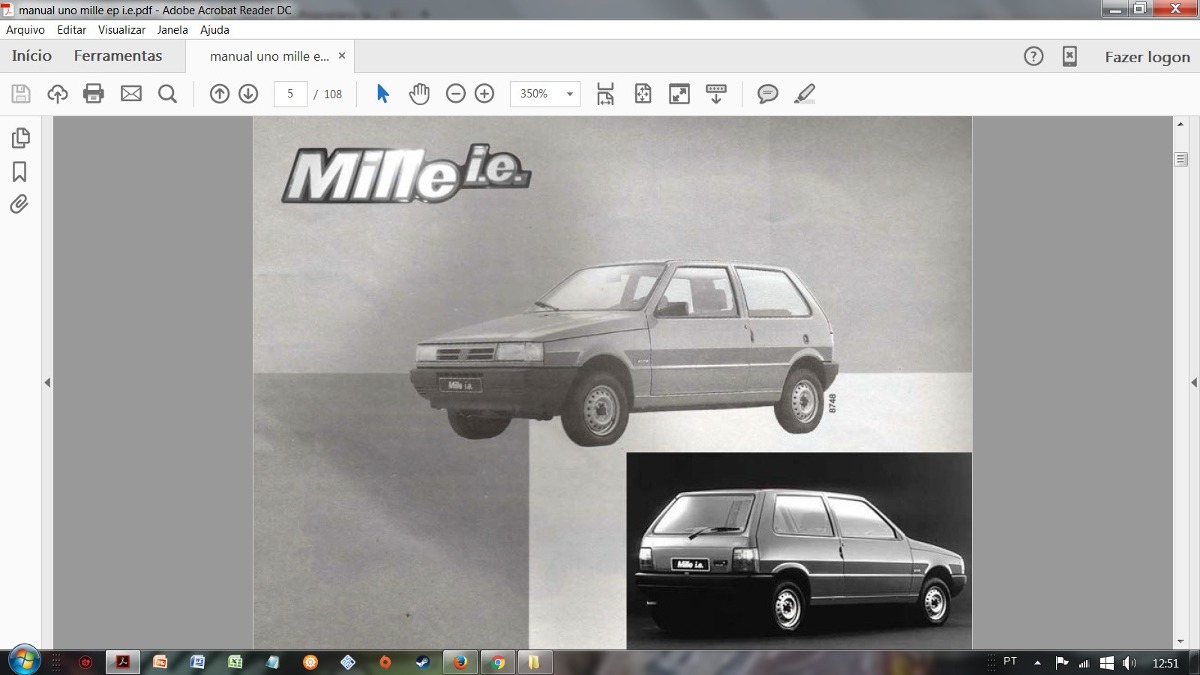Screen dimensions: 1200x675
Task: Open the bookmarks panel
Action: (19, 171)
